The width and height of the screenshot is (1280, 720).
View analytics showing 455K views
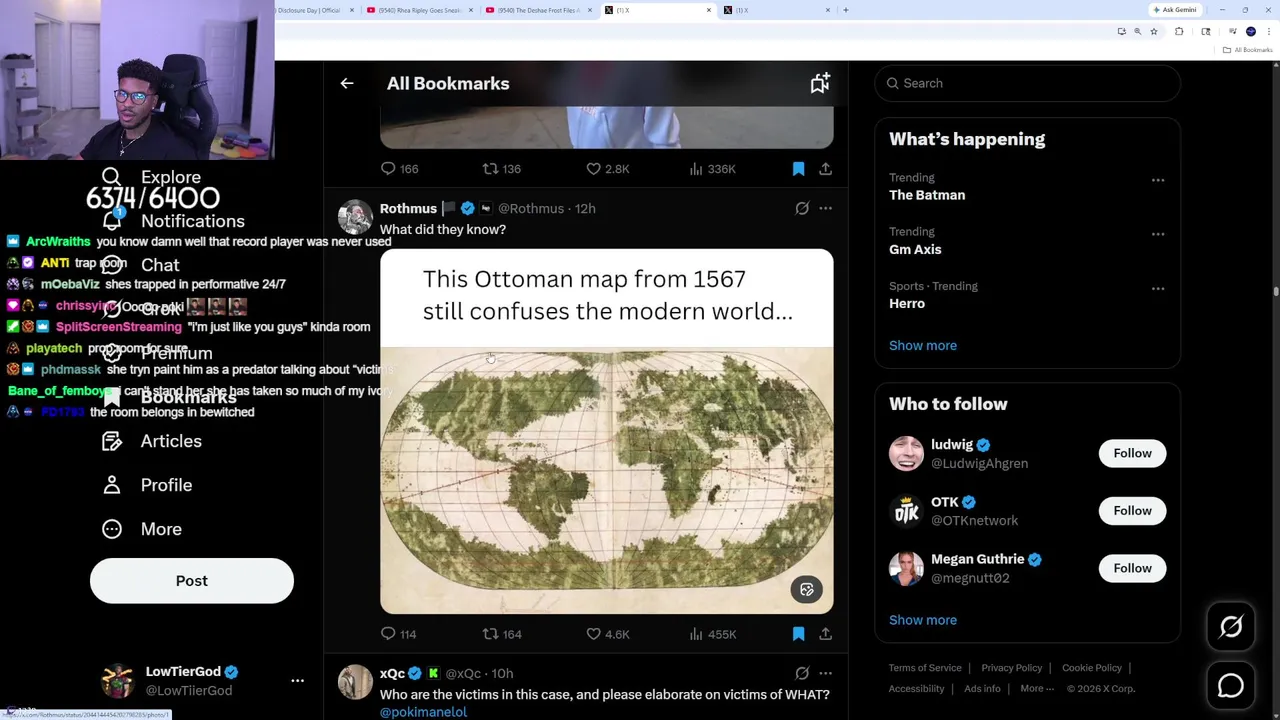click(x=712, y=634)
